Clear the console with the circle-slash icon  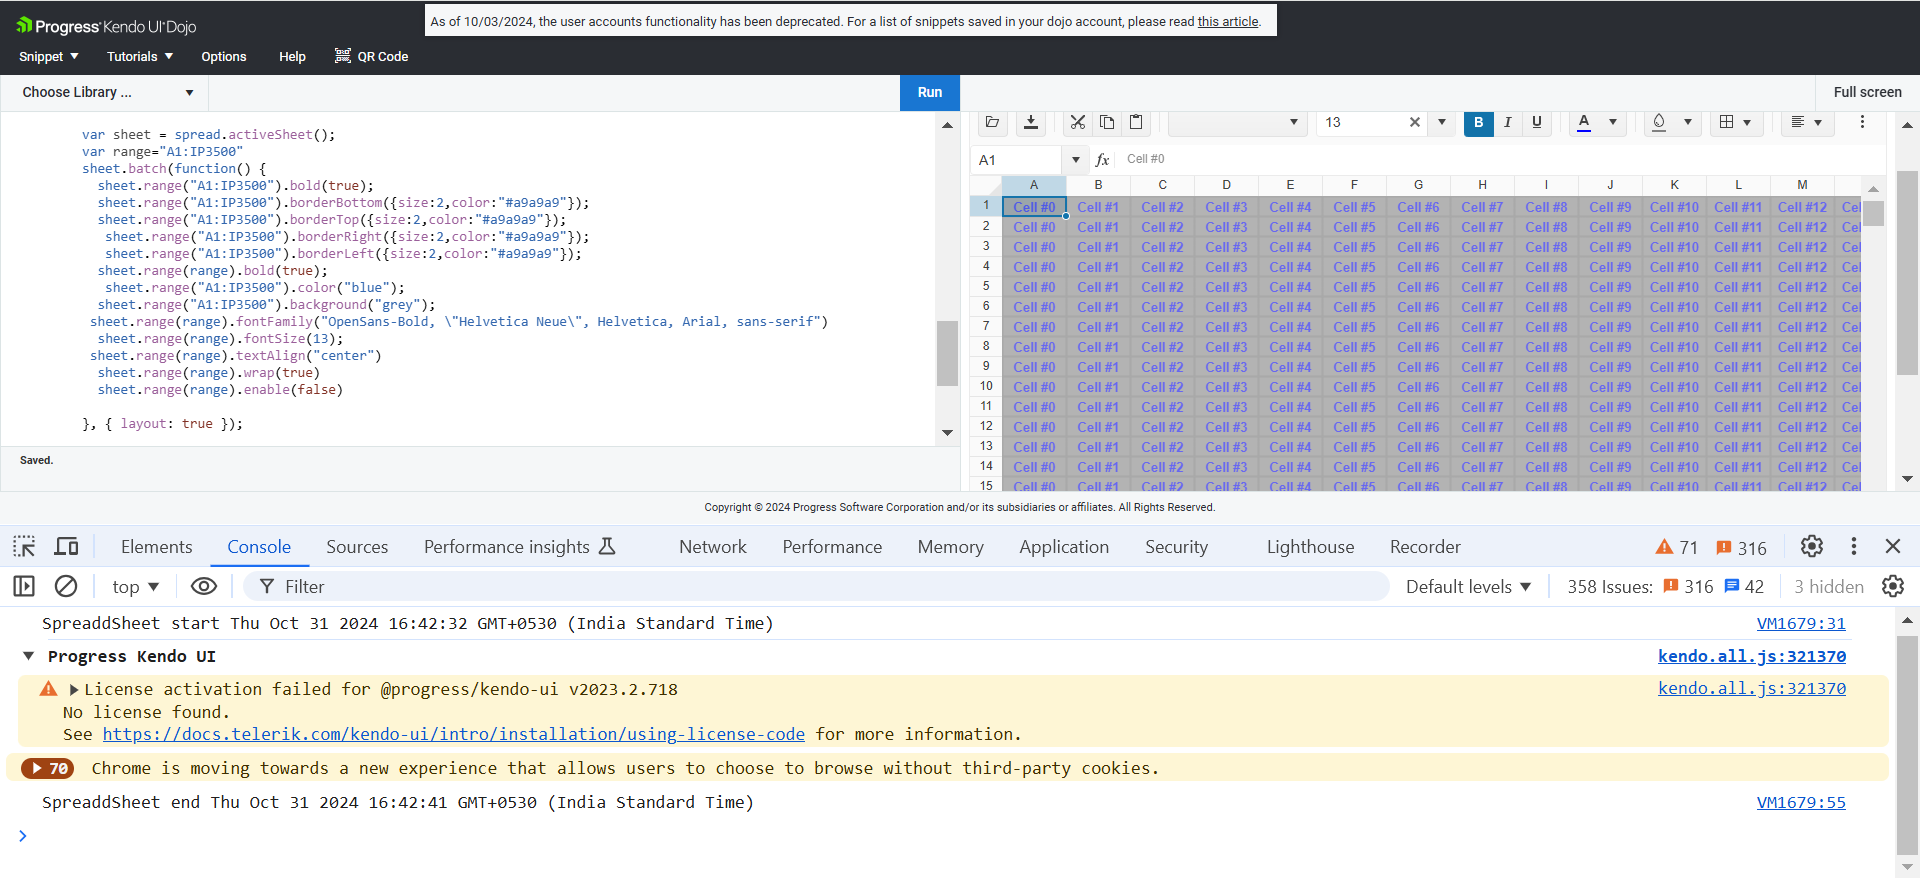tap(66, 586)
